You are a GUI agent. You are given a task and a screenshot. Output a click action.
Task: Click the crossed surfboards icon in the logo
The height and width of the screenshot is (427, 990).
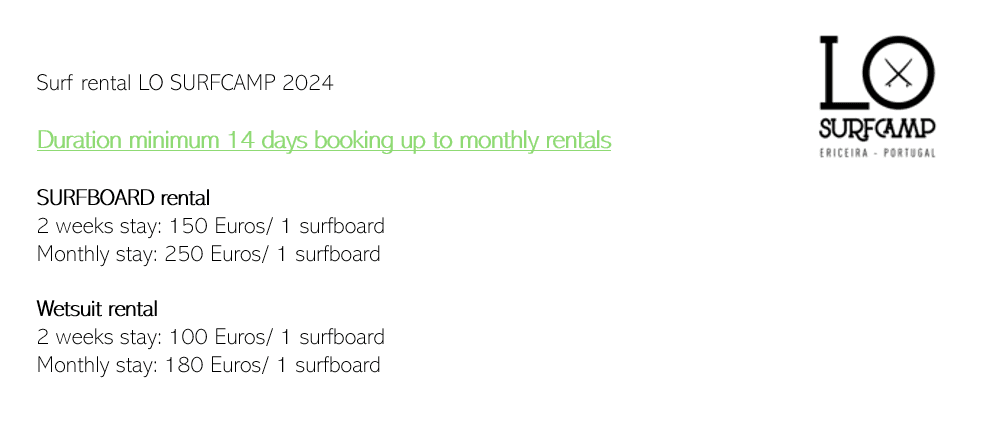(x=900, y=73)
